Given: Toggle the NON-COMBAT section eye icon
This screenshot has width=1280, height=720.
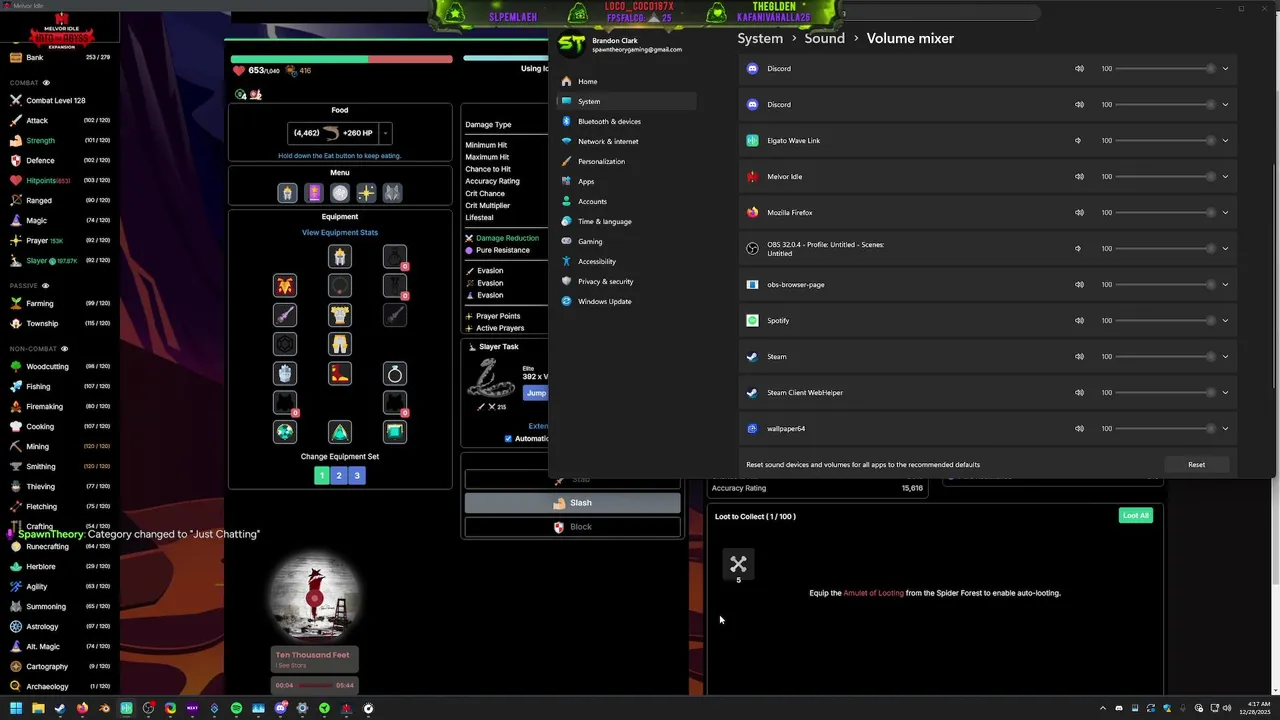Looking at the screenshot, I should (x=65, y=349).
